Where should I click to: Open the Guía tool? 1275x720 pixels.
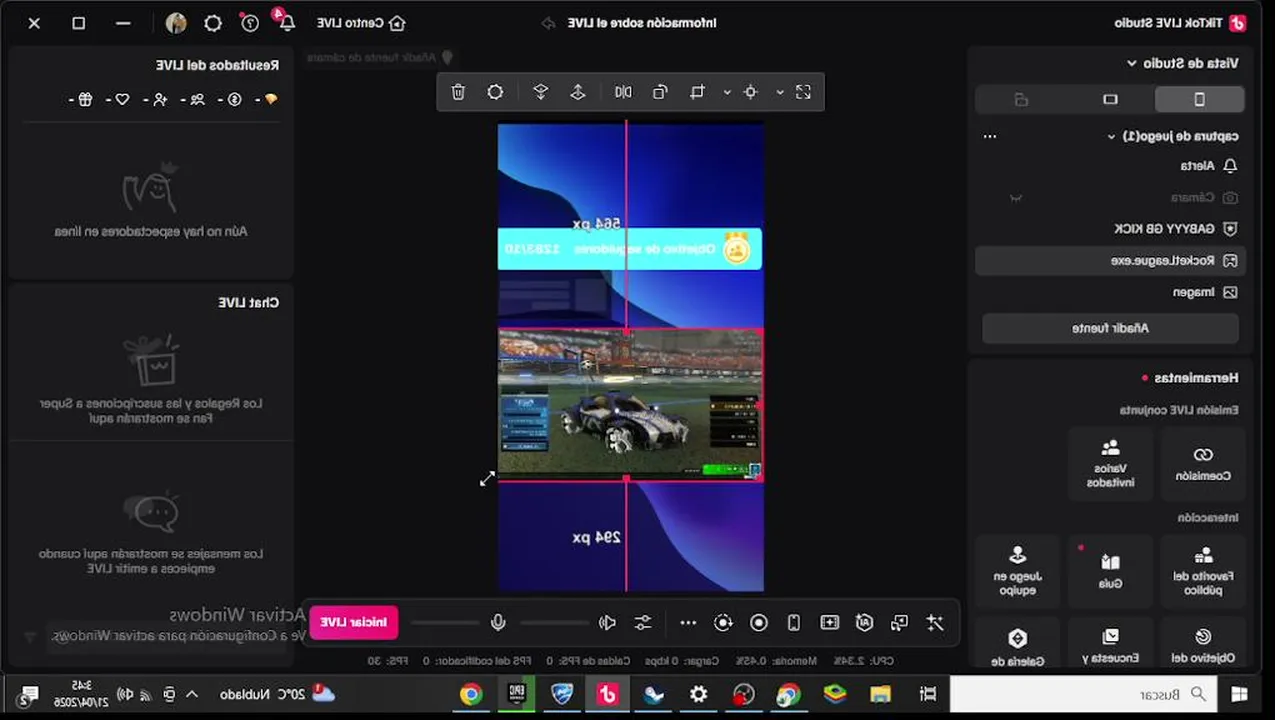(1110, 572)
